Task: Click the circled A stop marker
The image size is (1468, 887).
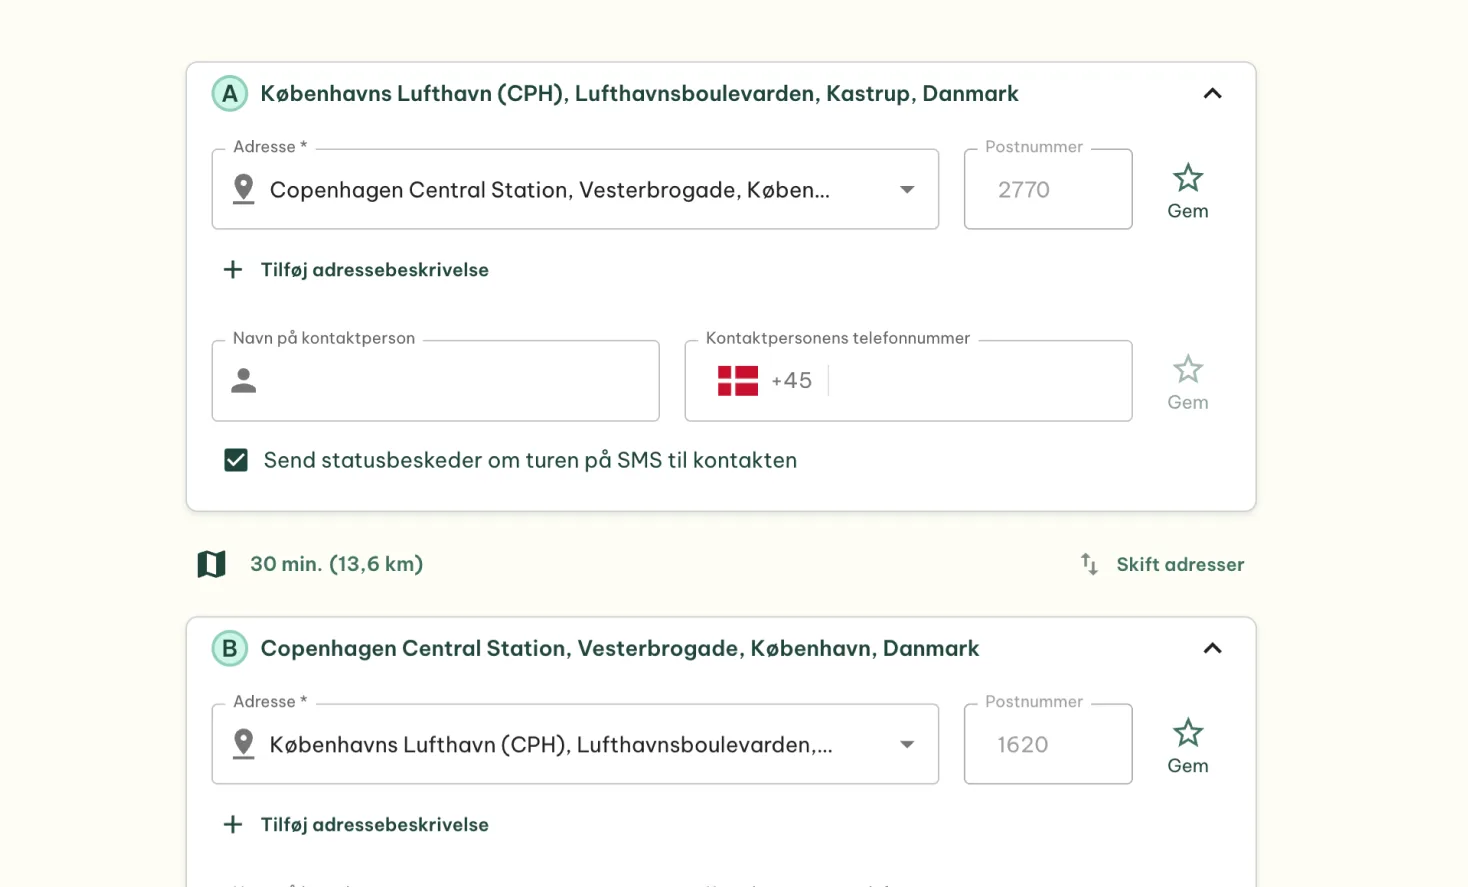Action: pyautogui.click(x=229, y=93)
